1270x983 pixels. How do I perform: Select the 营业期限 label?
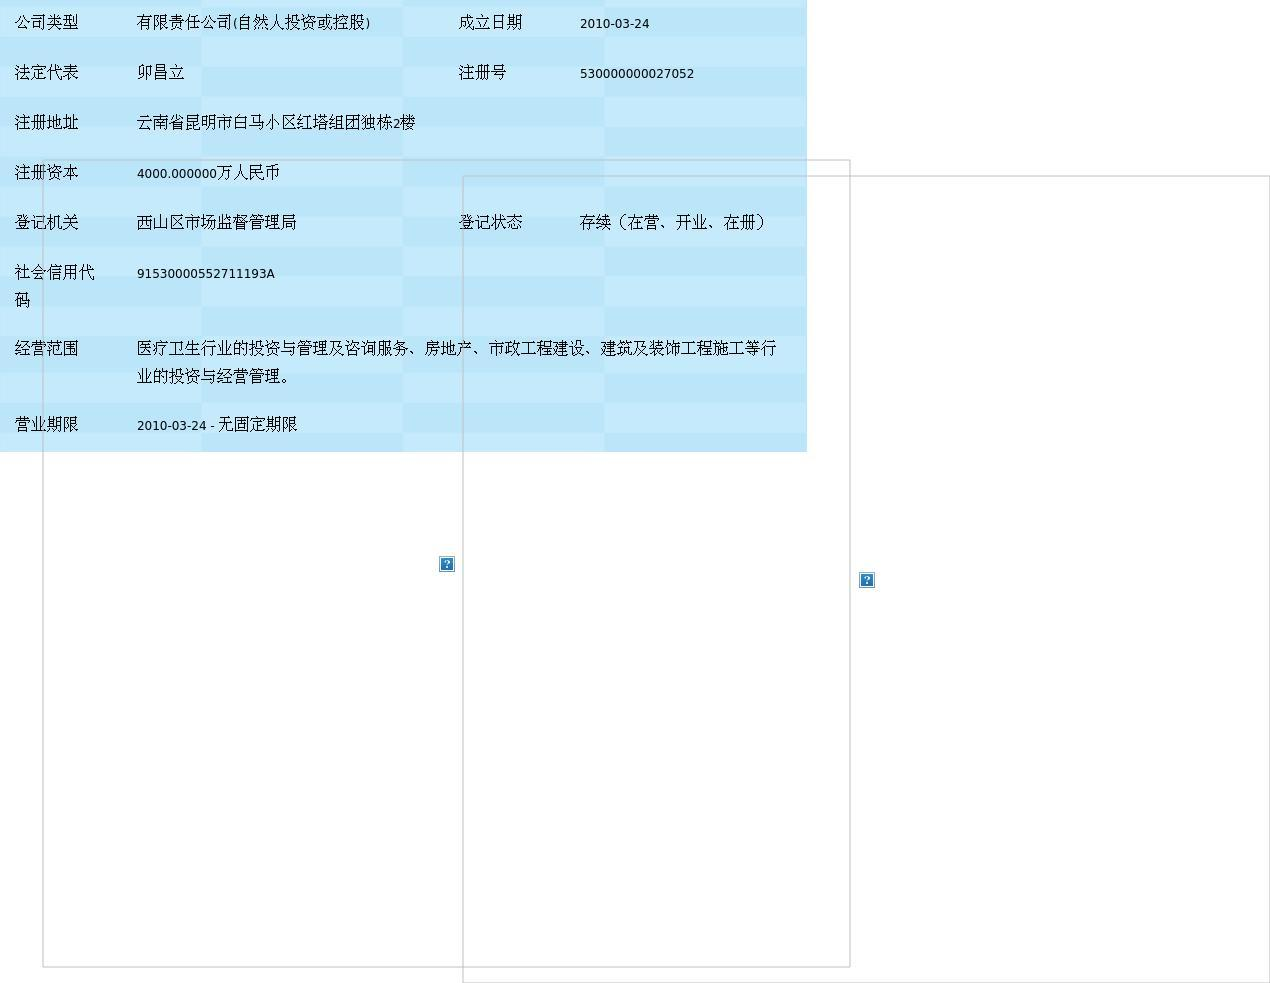[x=47, y=424]
